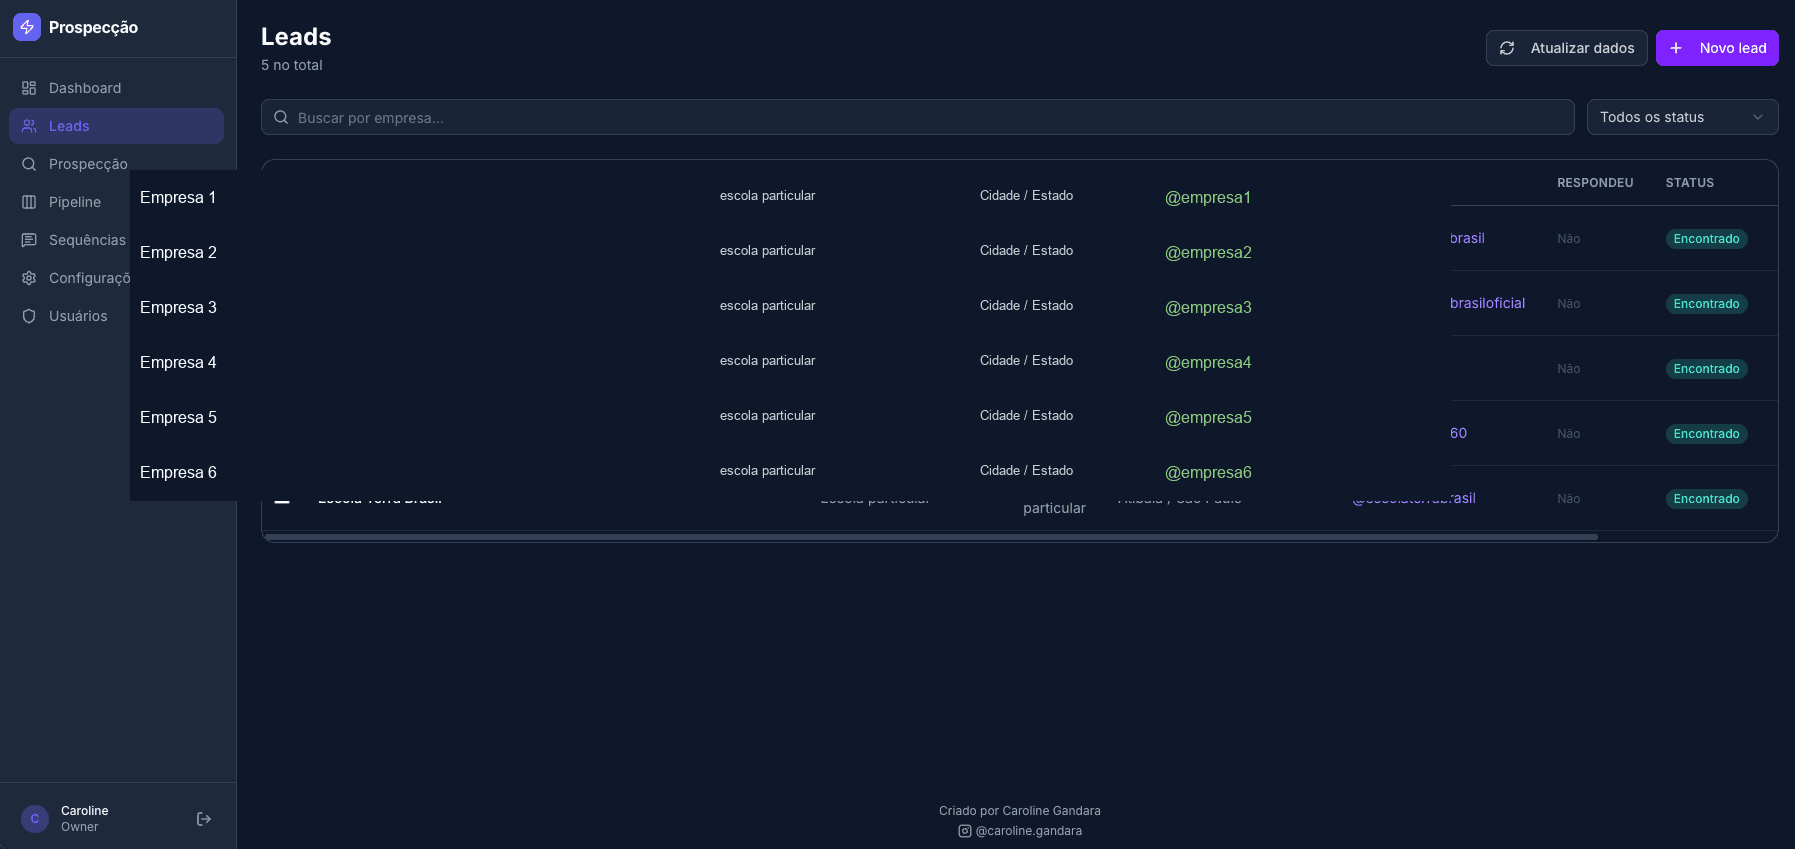Open Prospecção via the magnifier sidebar icon

[29, 164]
